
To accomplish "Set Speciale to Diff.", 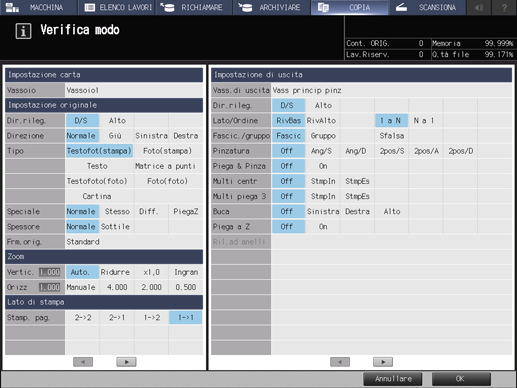I will pos(151,211).
